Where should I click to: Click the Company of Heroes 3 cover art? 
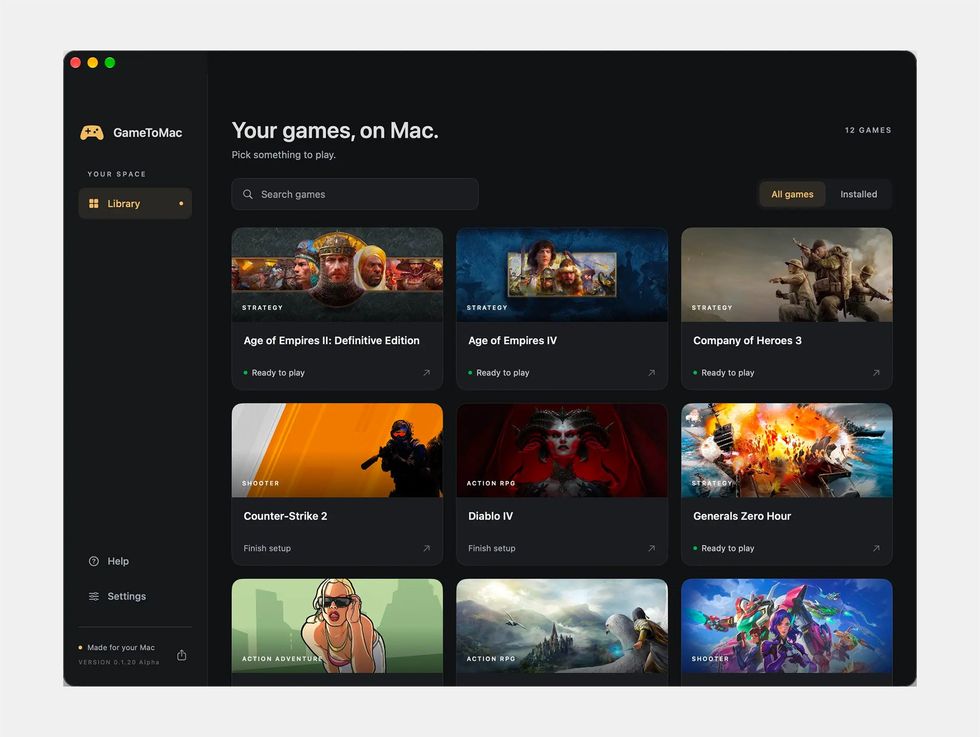pyautogui.click(x=787, y=275)
